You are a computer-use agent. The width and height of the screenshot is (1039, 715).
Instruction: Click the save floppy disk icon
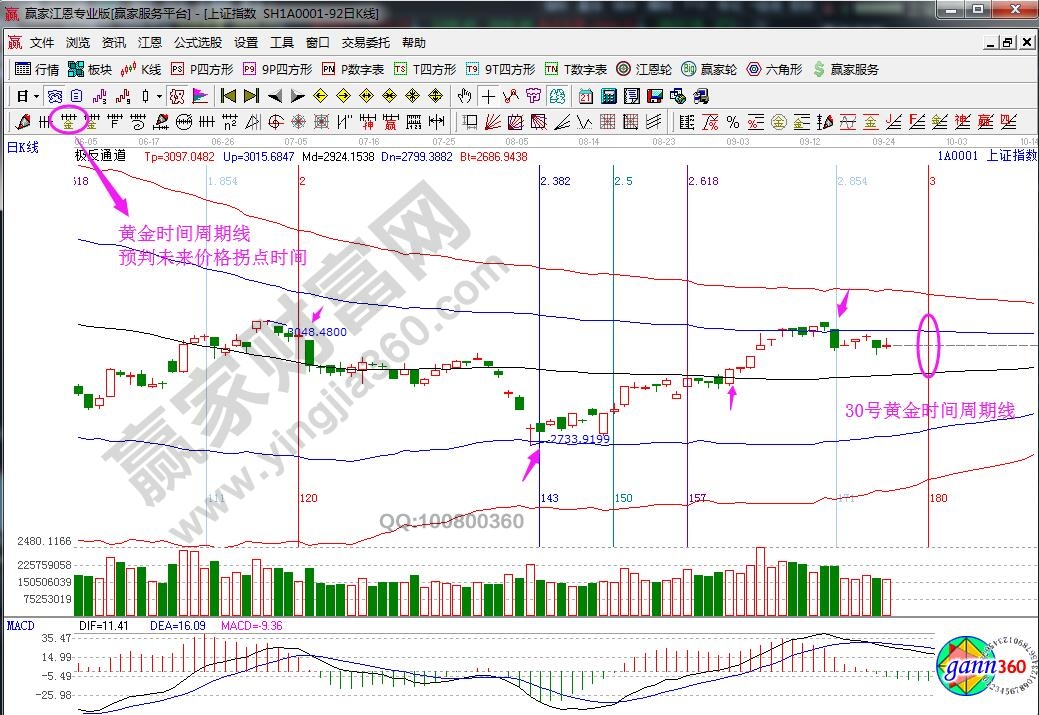(x=655, y=96)
